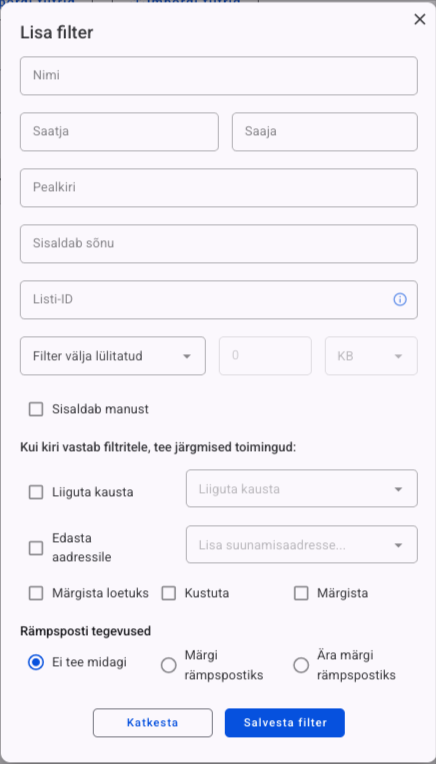Open the Filter välja lülitatud dropdown
The width and height of the screenshot is (436, 764).
coord(113,356)
